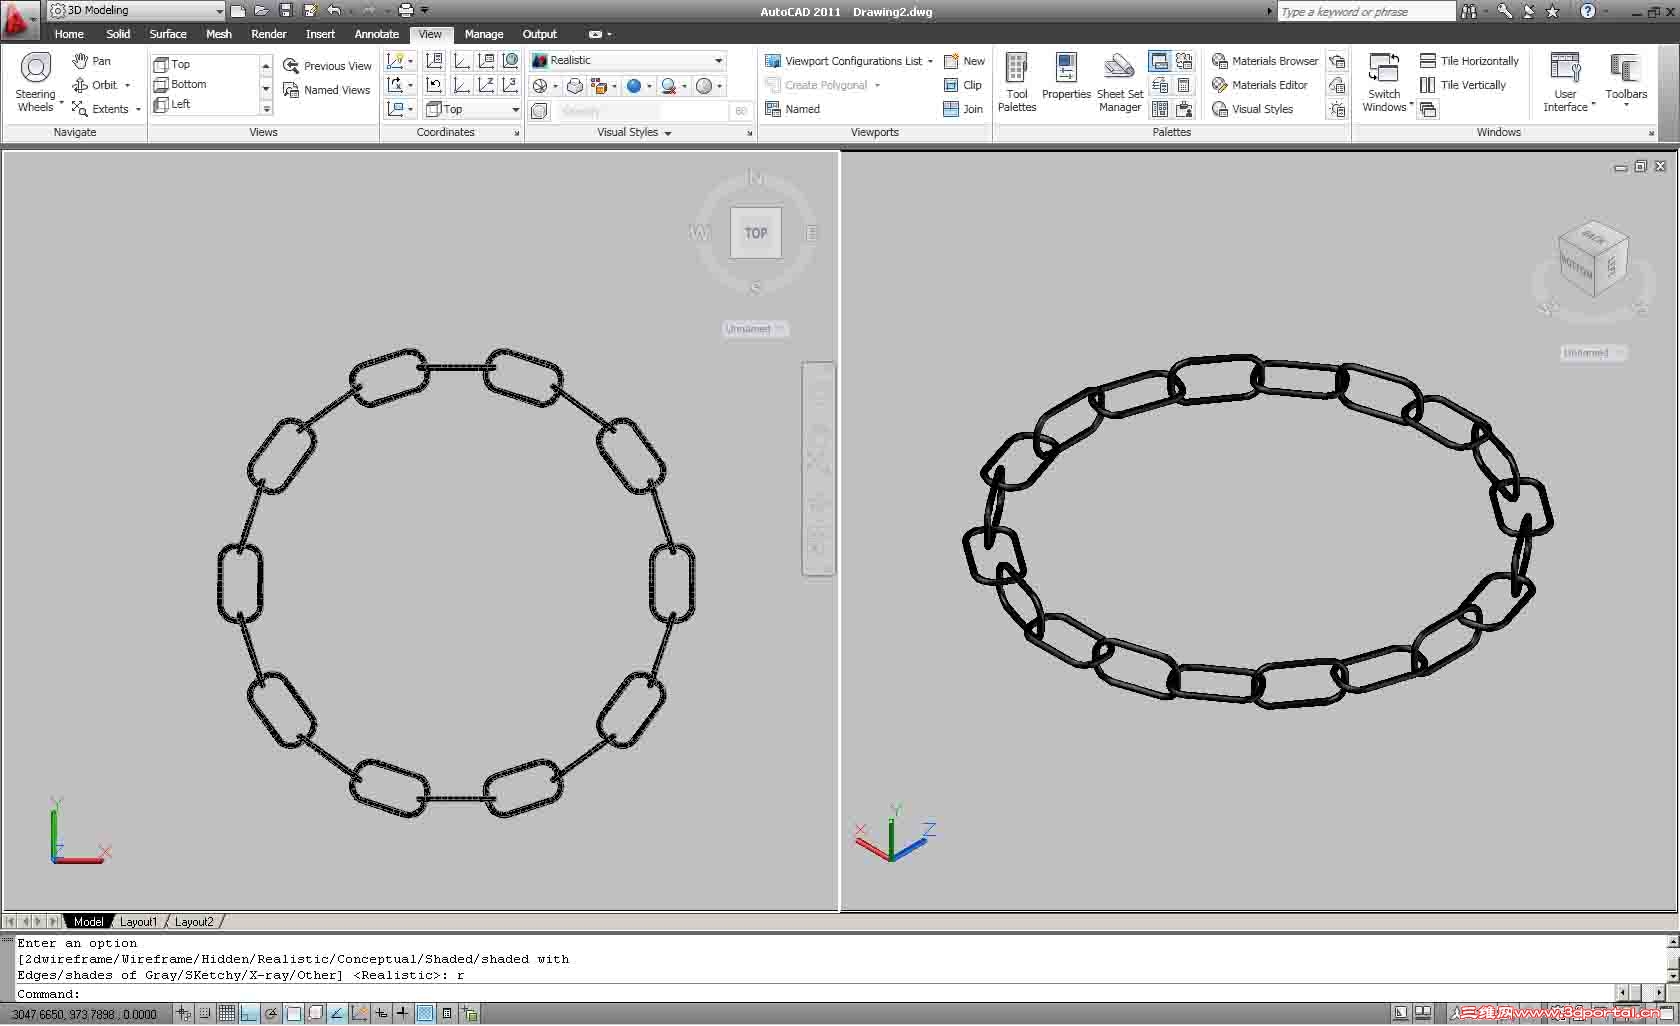The width and height of the screenshot is (1680, 1026).
Task: Toggle Object Snap in status bar
Action: 293,1014
